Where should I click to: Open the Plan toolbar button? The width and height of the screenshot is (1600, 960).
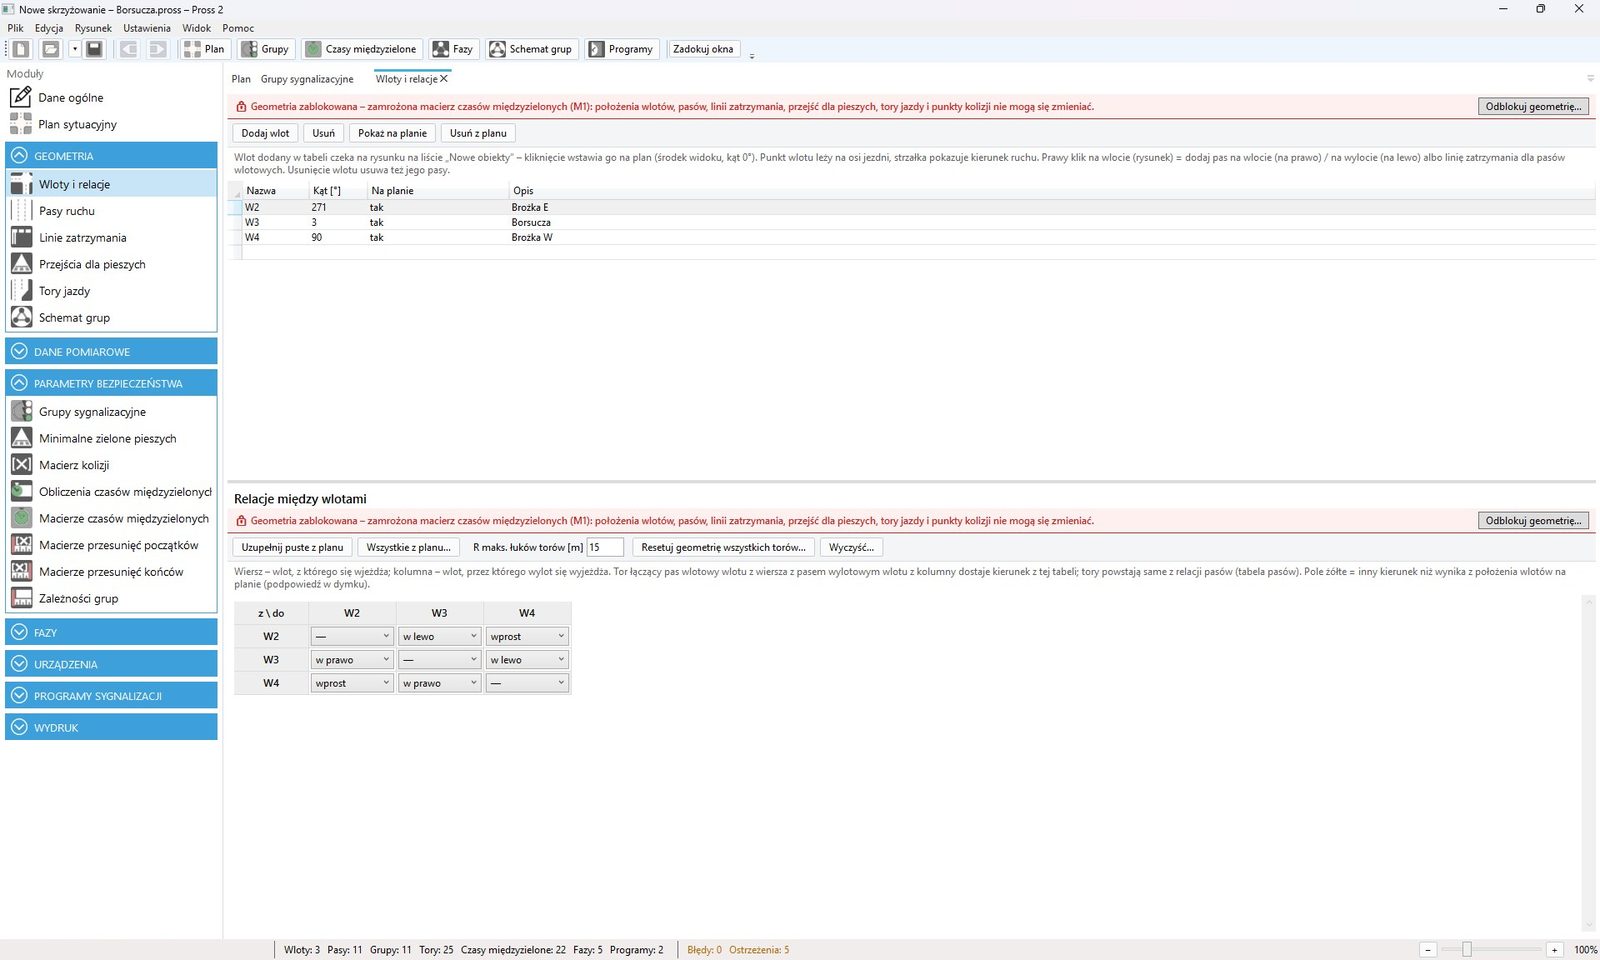pos(205,49)
